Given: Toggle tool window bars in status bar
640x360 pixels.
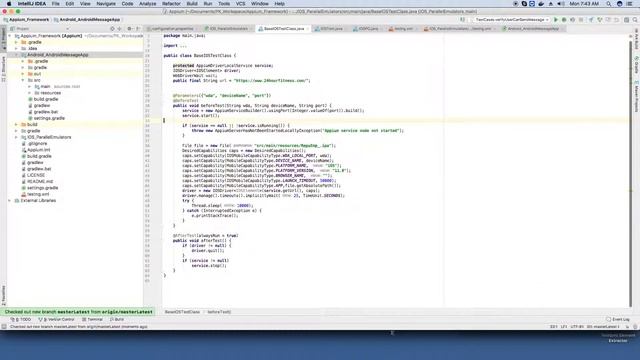Looking at the screenshot, I should [4, 327].
